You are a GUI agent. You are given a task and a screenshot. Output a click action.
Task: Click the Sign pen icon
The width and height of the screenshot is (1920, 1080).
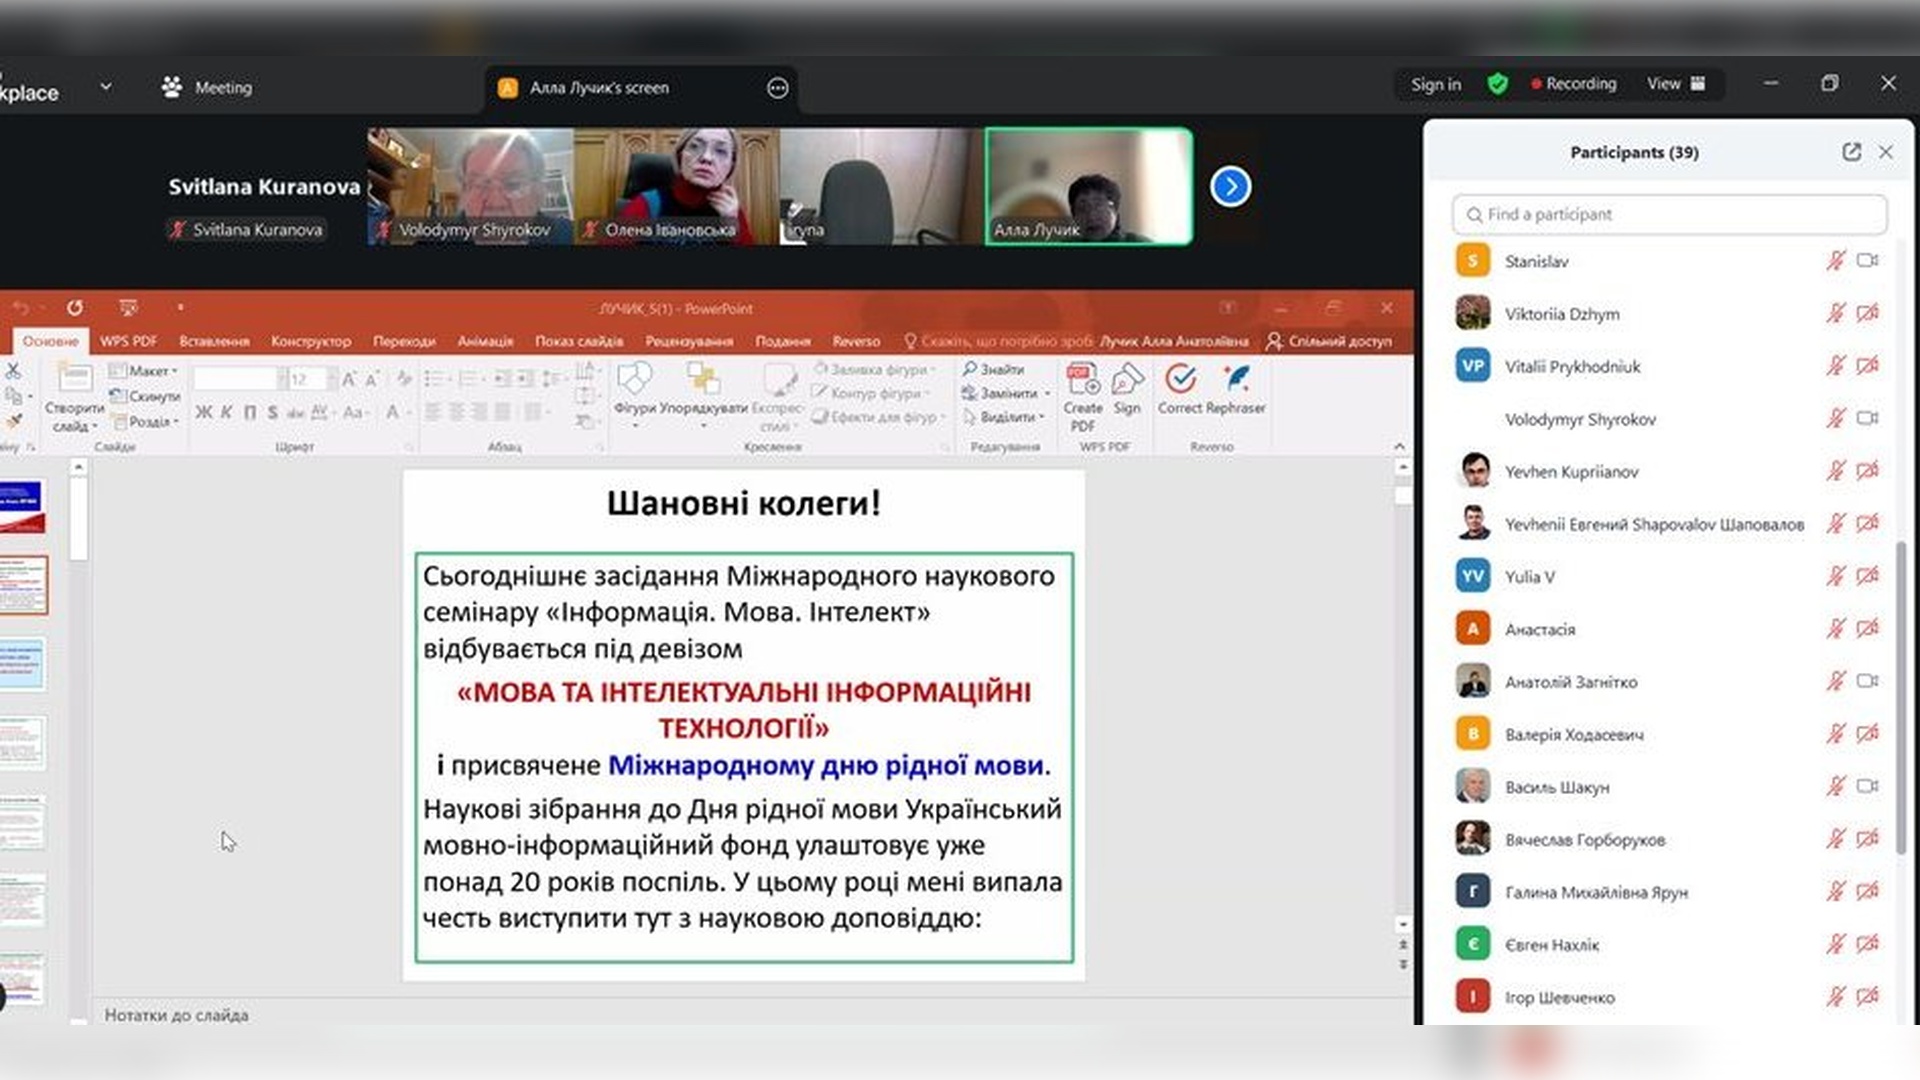pyautogui.click(x=1127, y=380)
